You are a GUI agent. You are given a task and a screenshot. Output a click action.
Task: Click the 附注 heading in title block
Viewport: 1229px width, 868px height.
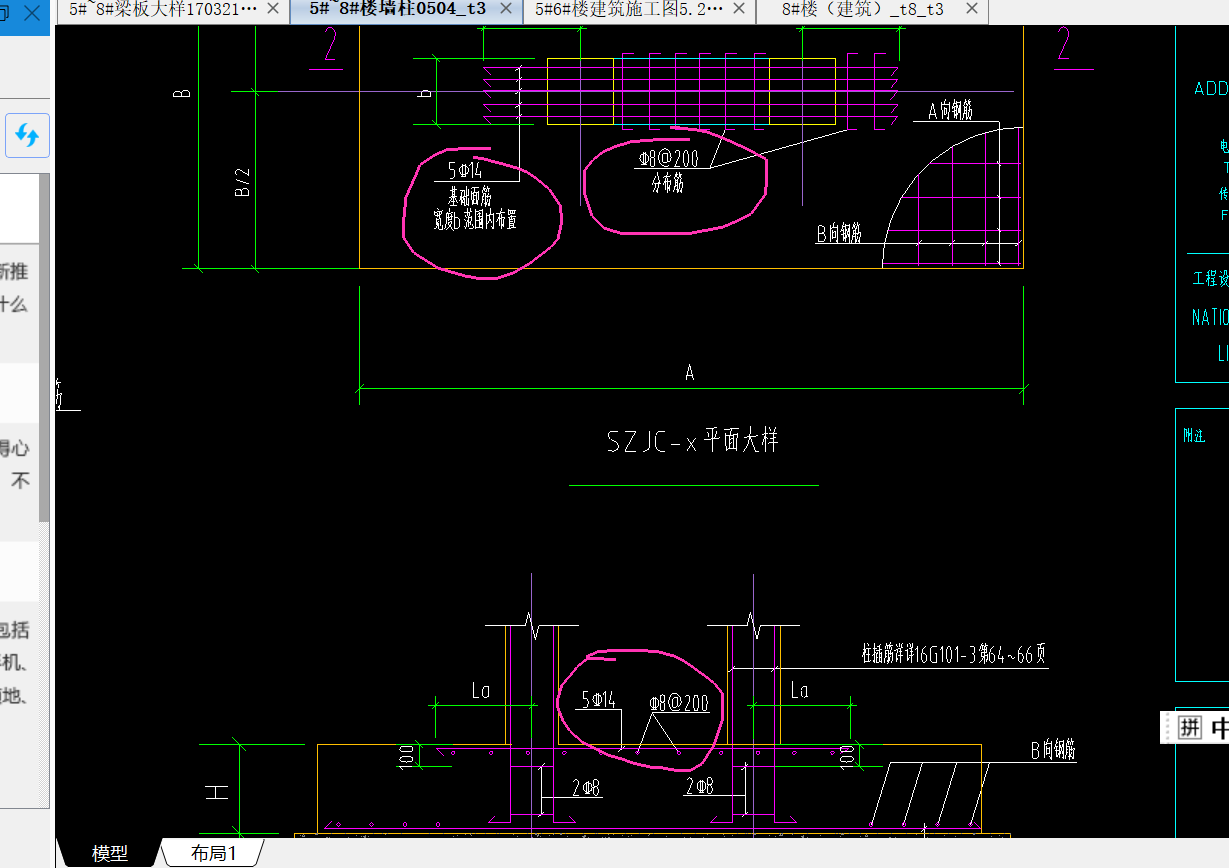point(1194,436)
